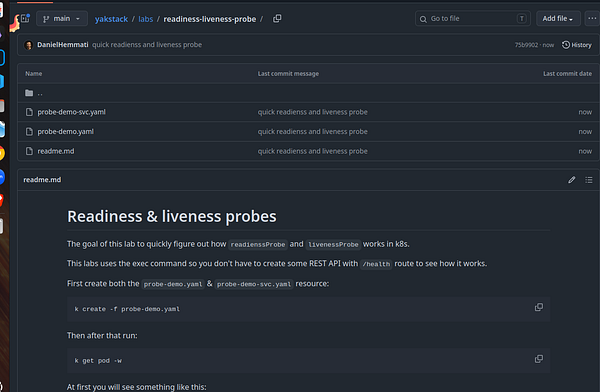Screen dimensions: 600x392
Task: Open commit message in probe-demo.yaml row
Action: 312,132
